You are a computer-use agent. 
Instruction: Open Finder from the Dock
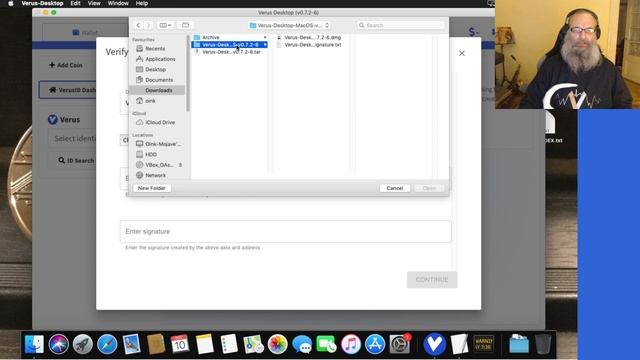pos(34,344)
